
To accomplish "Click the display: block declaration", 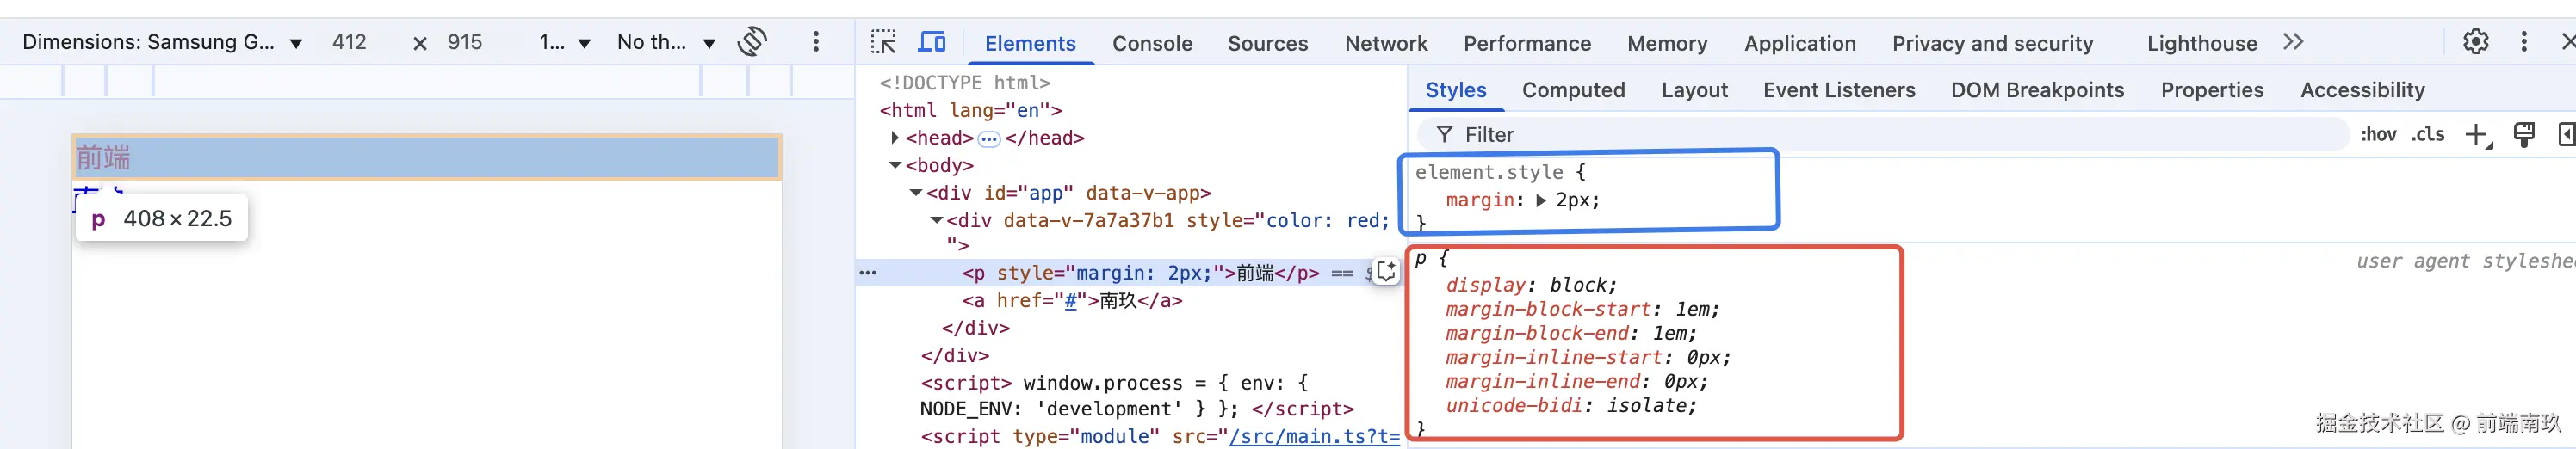I will 1531,285.
